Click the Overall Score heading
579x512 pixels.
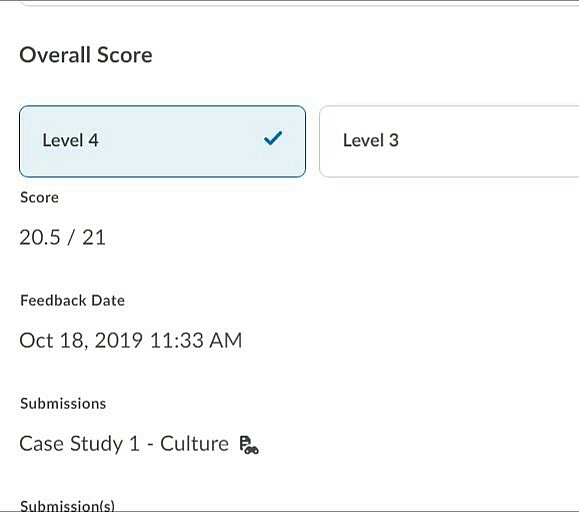[86, 55]
